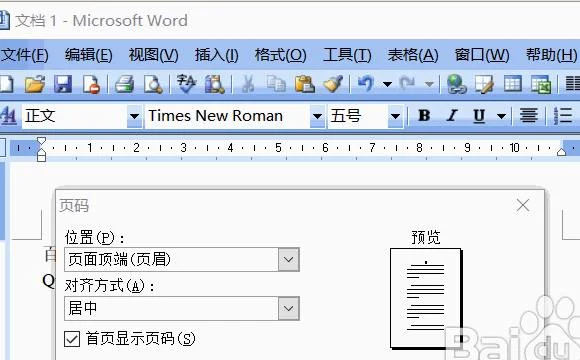Open Tables and Borders pencil icon

tap(484, 84)
